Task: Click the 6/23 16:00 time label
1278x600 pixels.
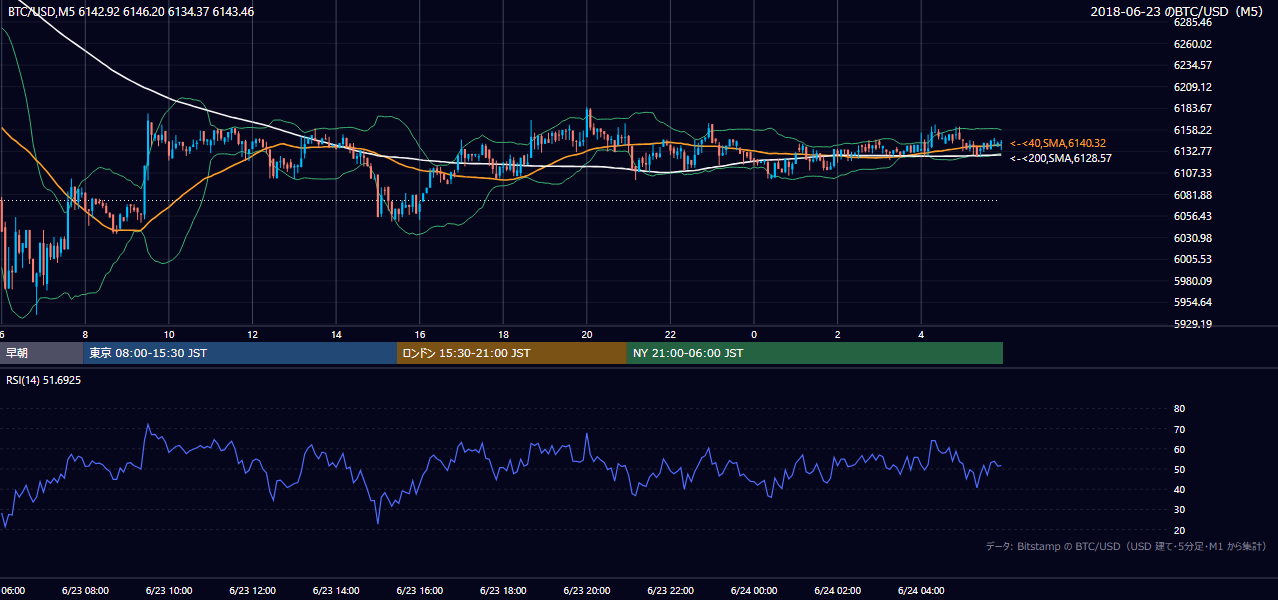Action: point(420,591)
